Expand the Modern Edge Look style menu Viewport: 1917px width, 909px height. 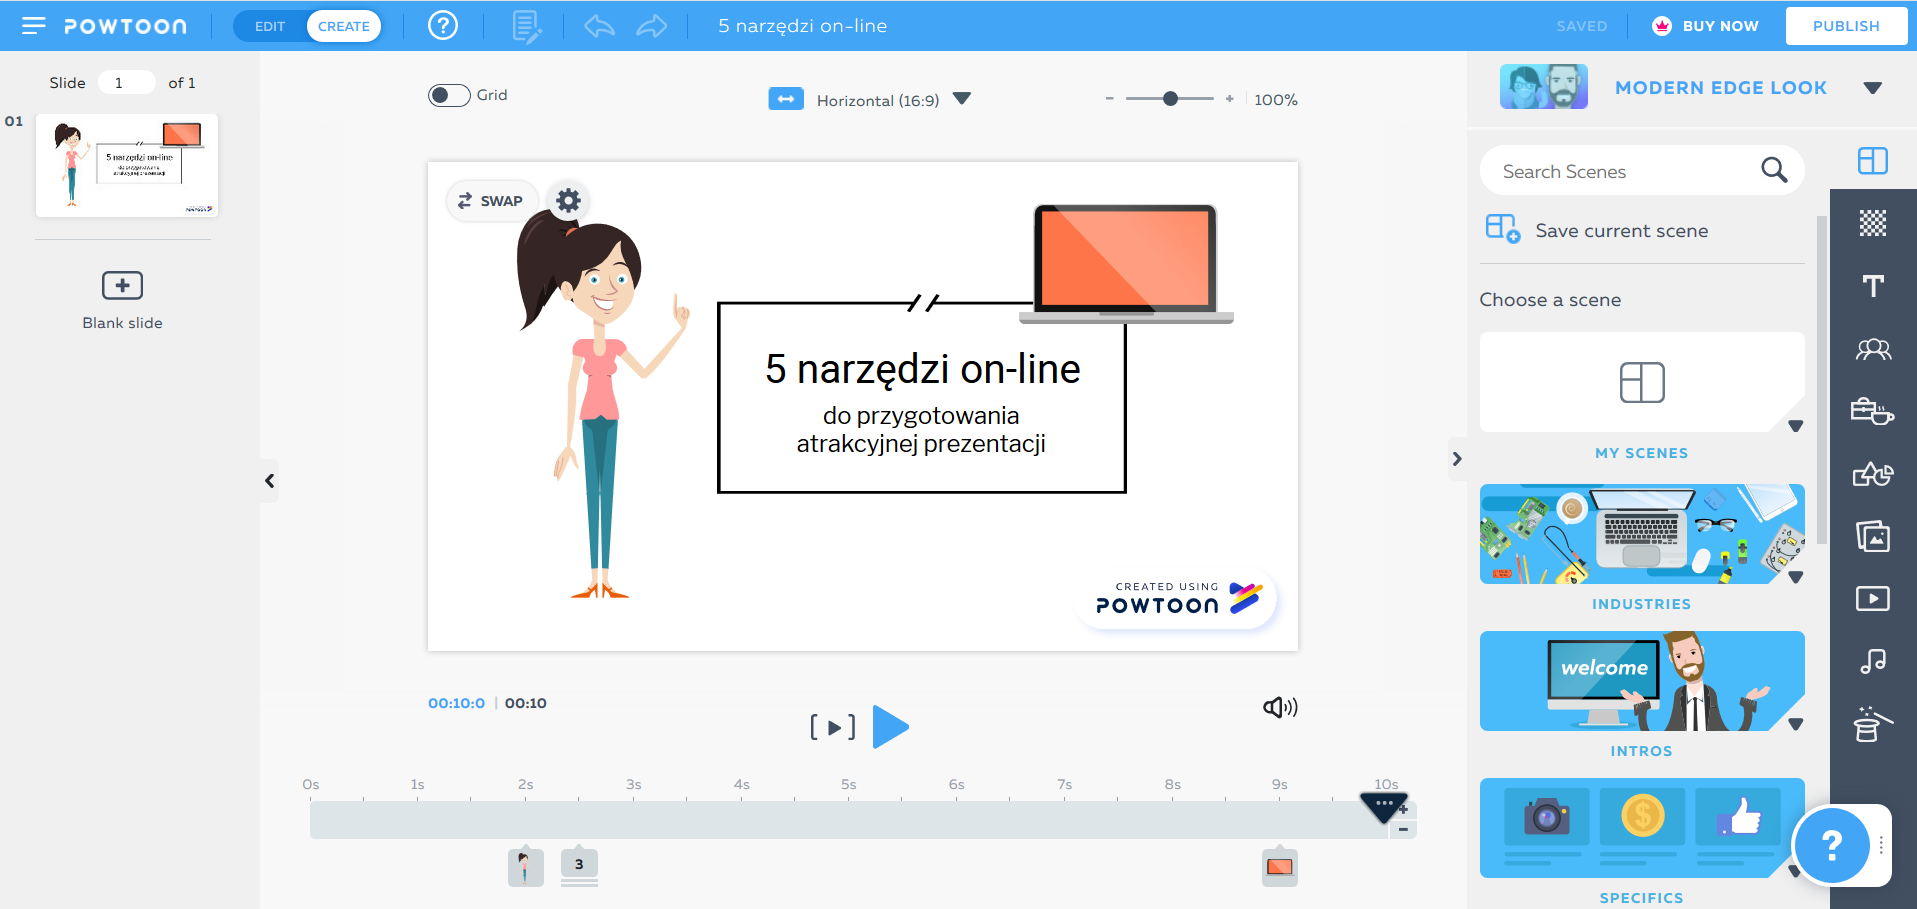(x=1873, y=88)
